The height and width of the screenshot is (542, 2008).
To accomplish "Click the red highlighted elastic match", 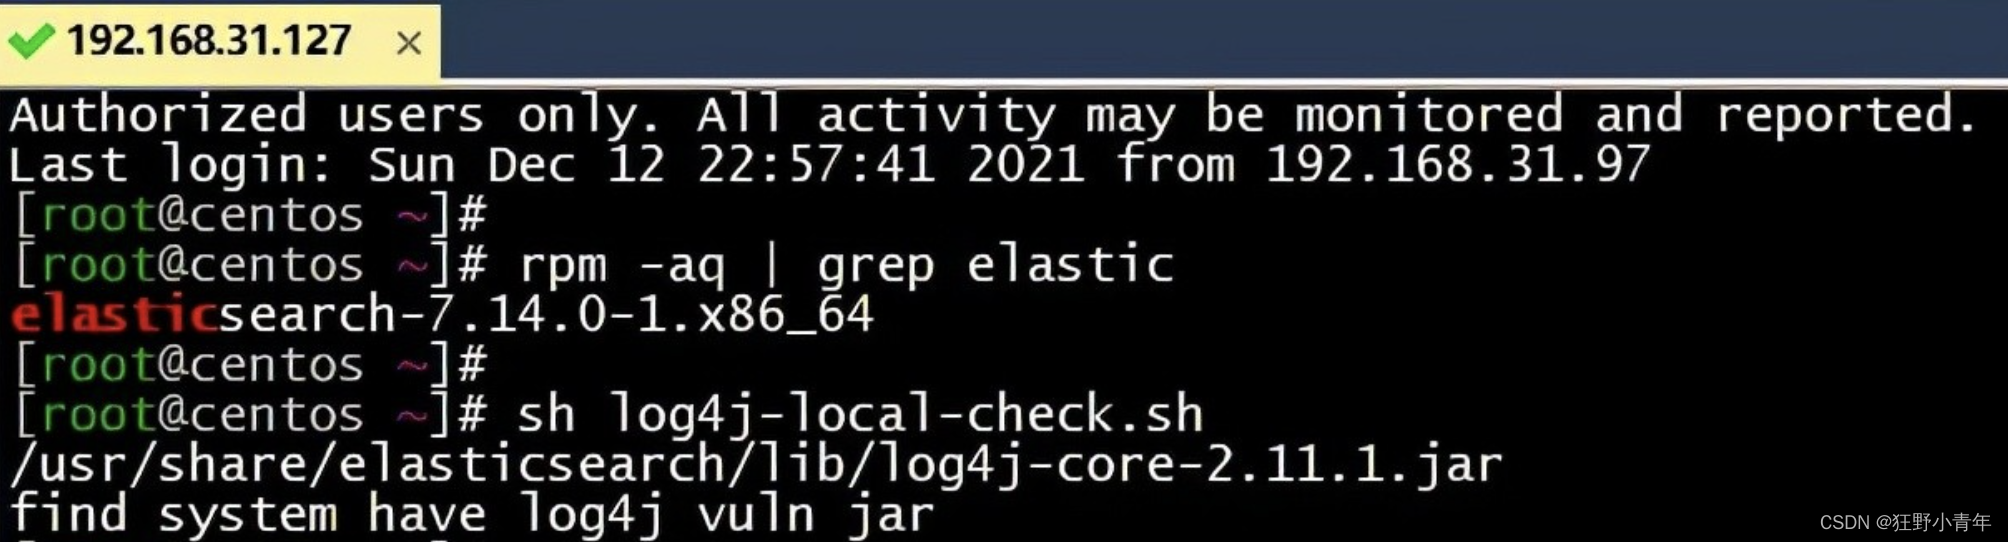I will pos(113,314).
